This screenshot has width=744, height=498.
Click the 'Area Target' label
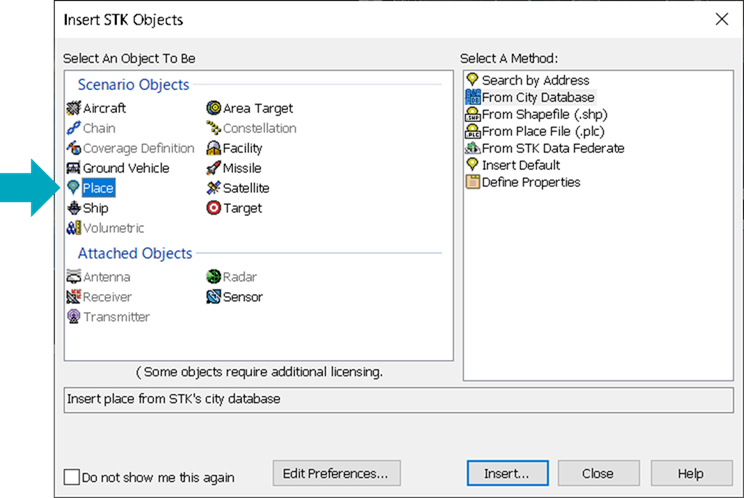click(258, 109)
